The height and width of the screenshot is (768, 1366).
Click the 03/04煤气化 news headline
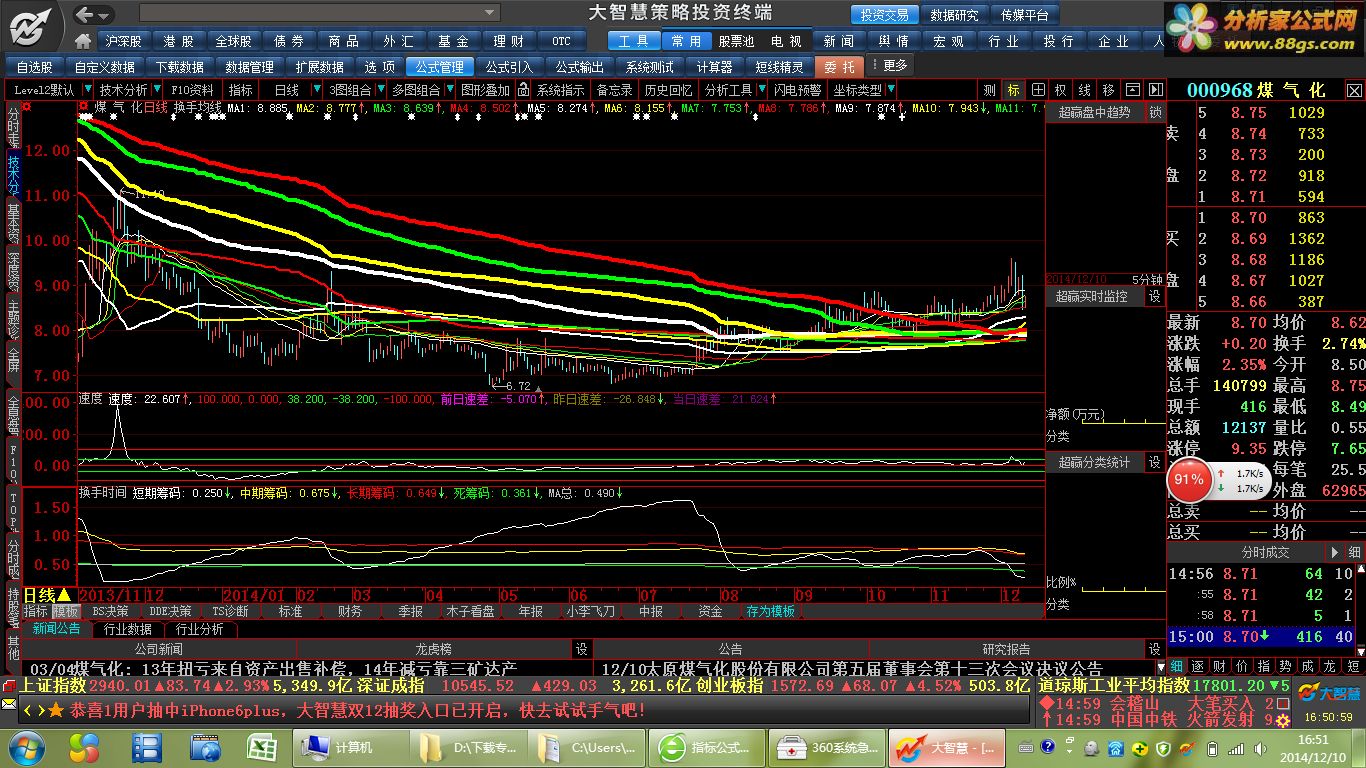[x=273, y=668]
